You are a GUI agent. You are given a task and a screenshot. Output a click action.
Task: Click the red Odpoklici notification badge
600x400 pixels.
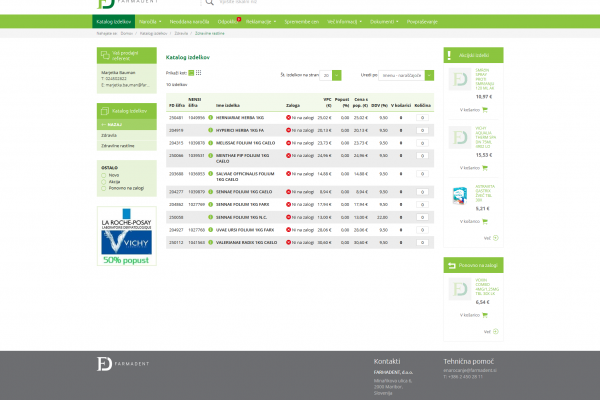(239, 19)
